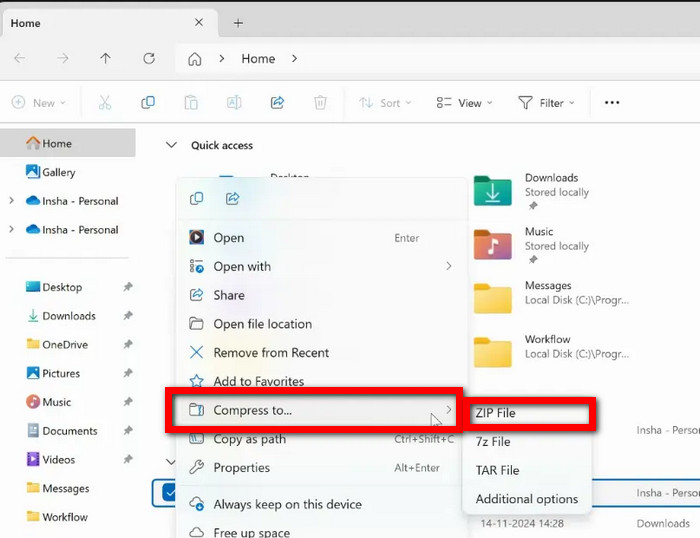Select Add to Favorites
The width and height of the screenshot is (700, 538).
(x=321, y=380)
